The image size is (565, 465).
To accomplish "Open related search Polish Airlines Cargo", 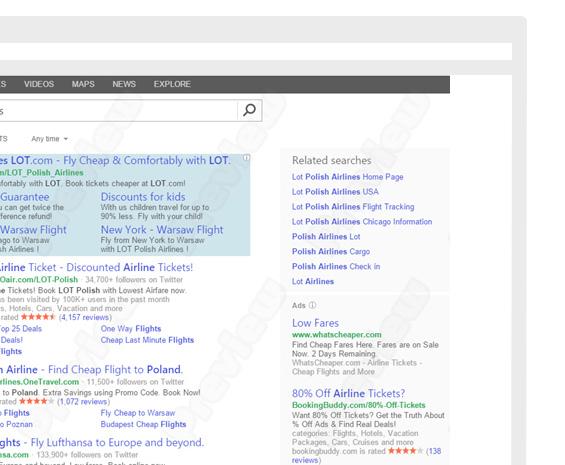I will point(331,252).
